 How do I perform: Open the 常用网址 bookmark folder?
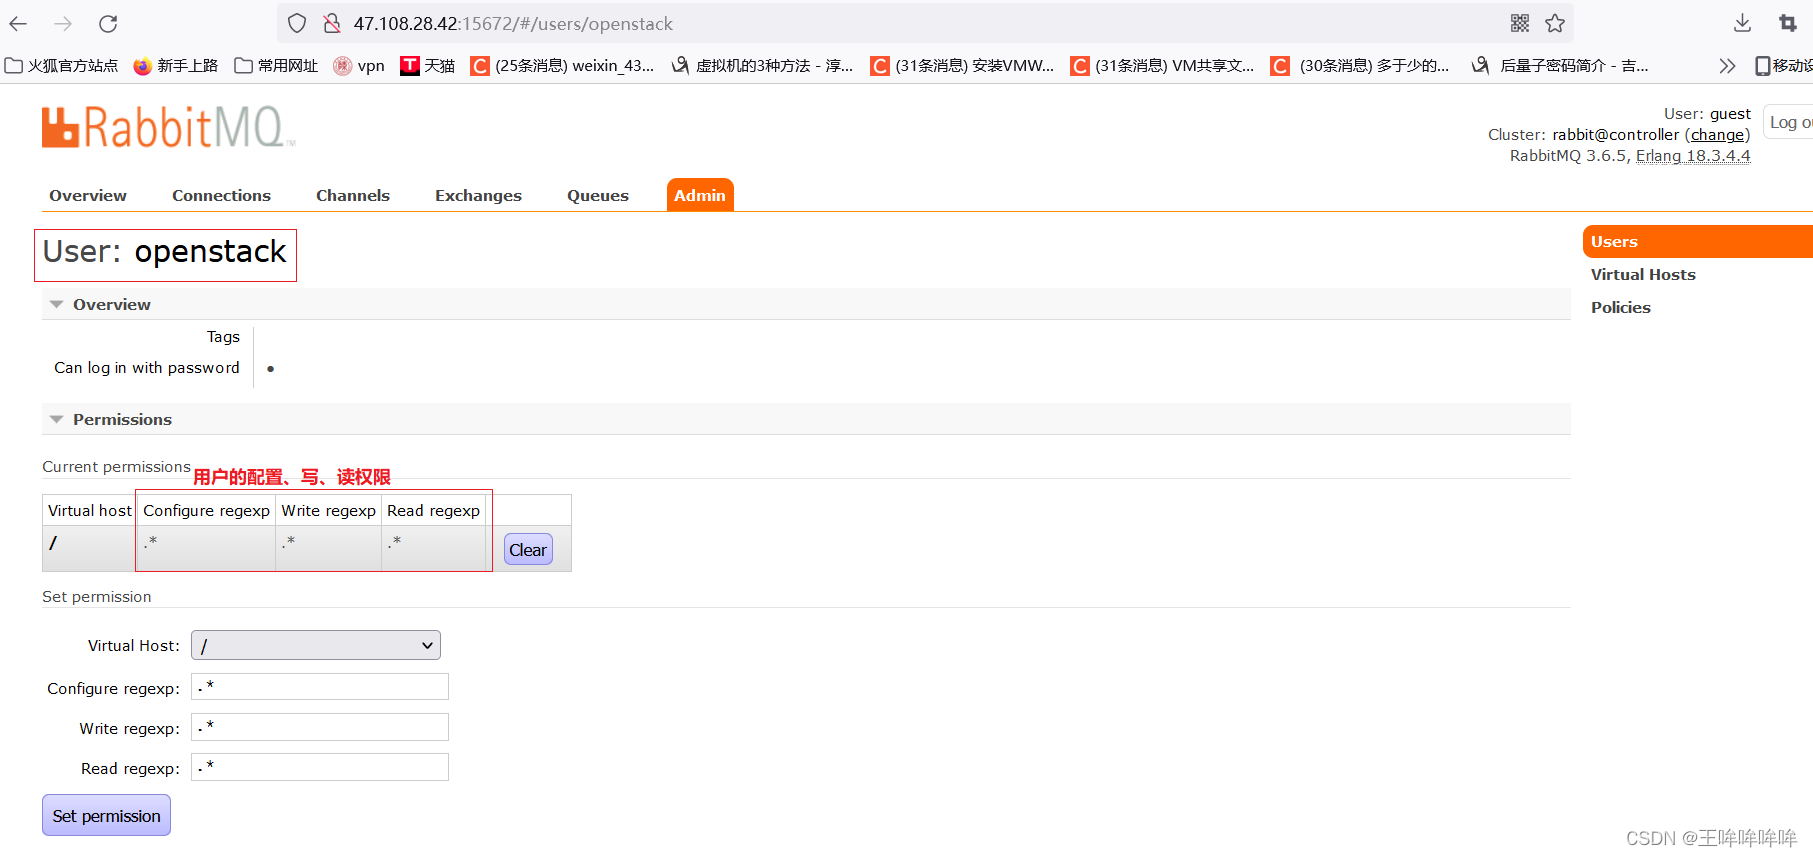pyautogui.click(x=276, y=66)
